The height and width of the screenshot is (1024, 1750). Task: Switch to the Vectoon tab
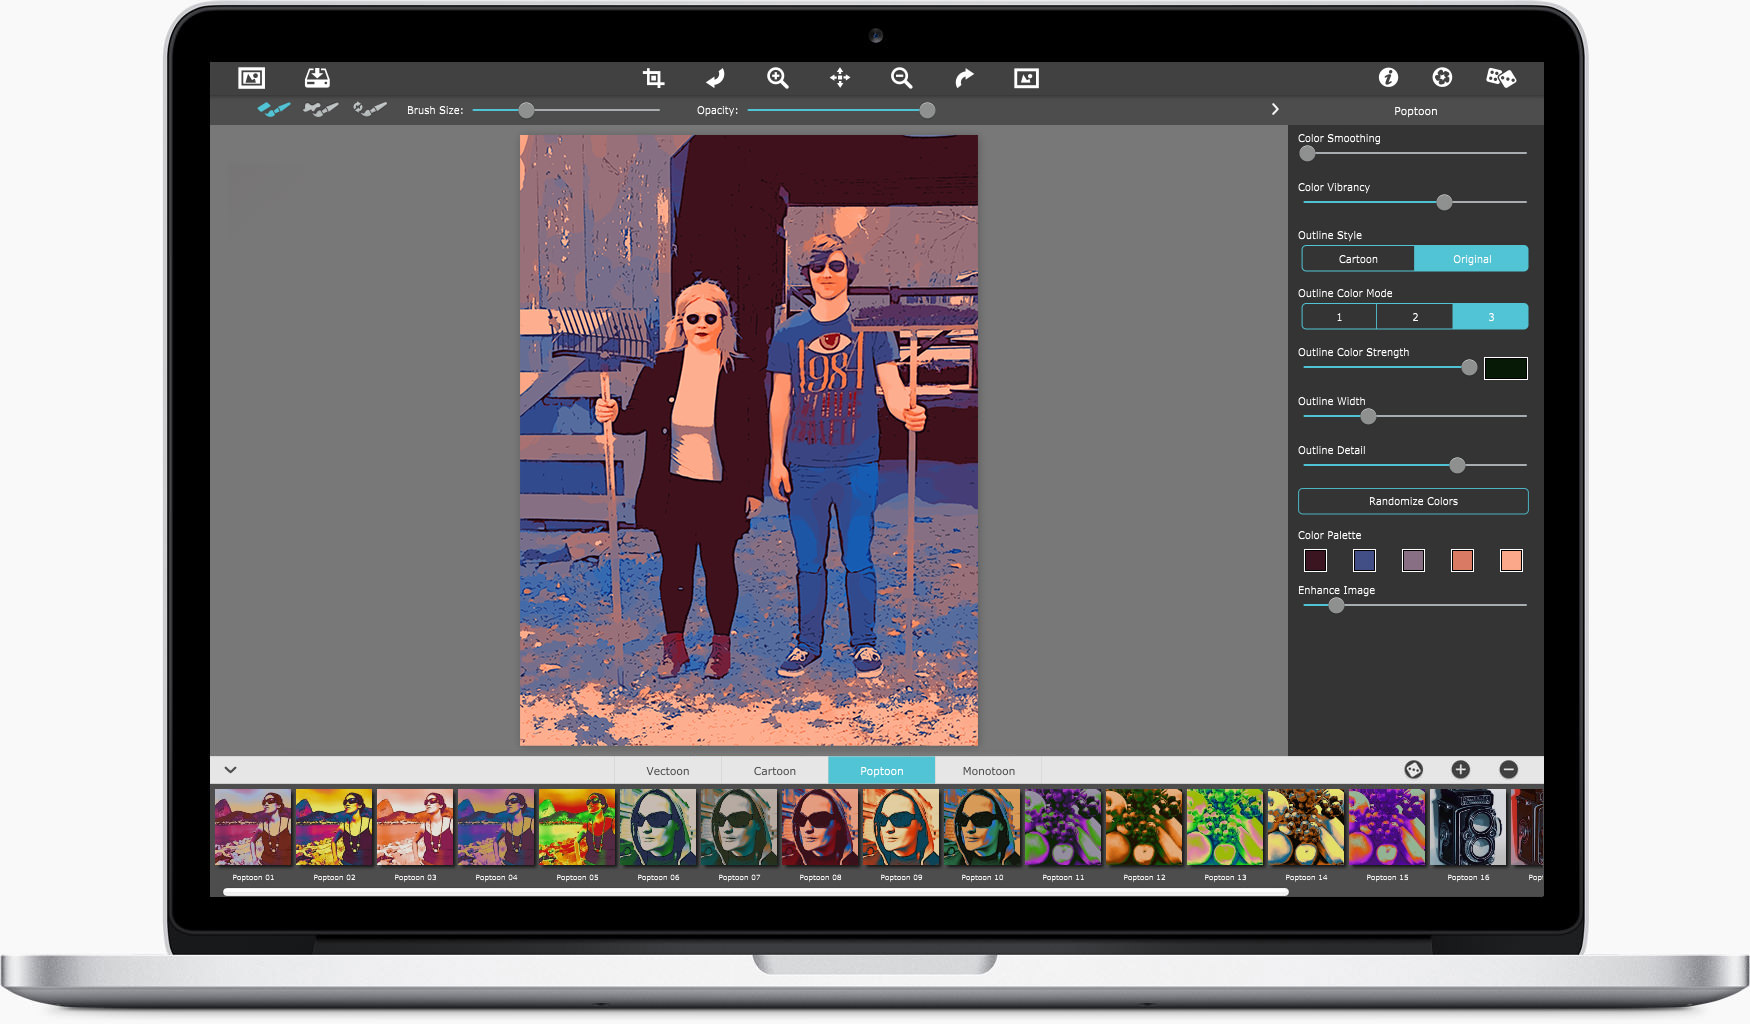(x=667, y=771)
